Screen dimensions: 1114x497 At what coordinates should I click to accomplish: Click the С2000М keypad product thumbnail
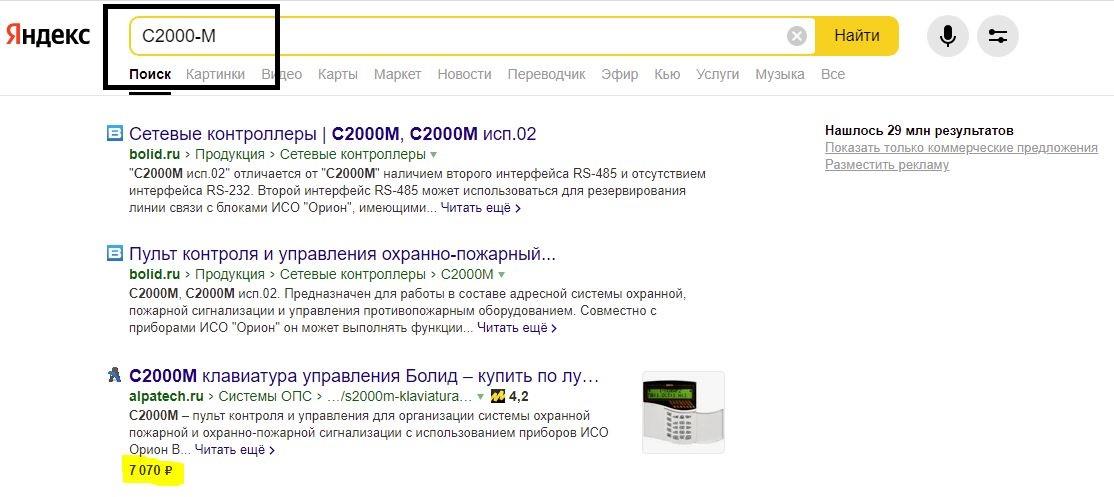[683, 412]
